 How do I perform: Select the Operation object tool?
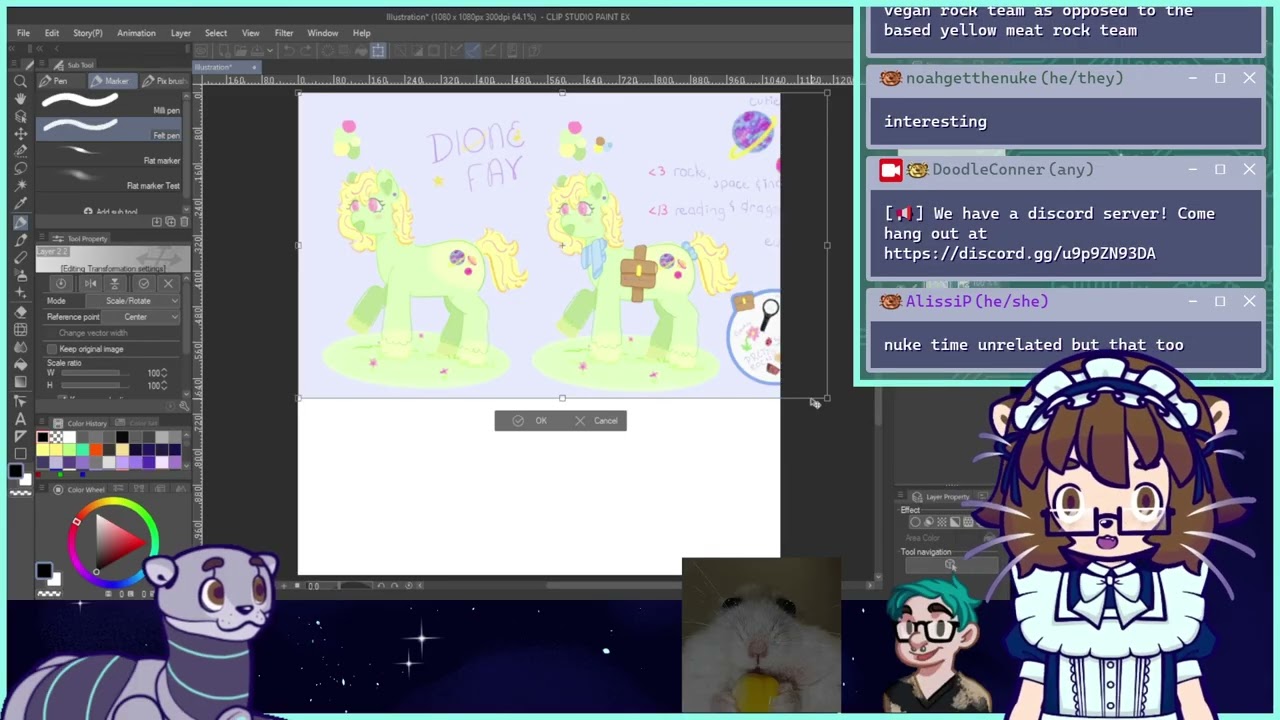[20, 116]
